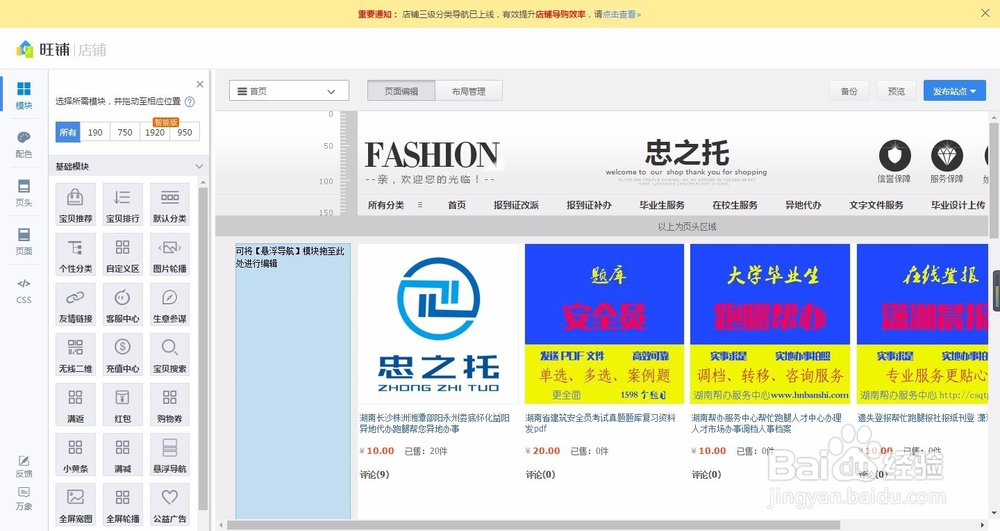Switch to the 布局管理 tab
Viewport: 1000px width, 531px height.
(x=469, y=91)
